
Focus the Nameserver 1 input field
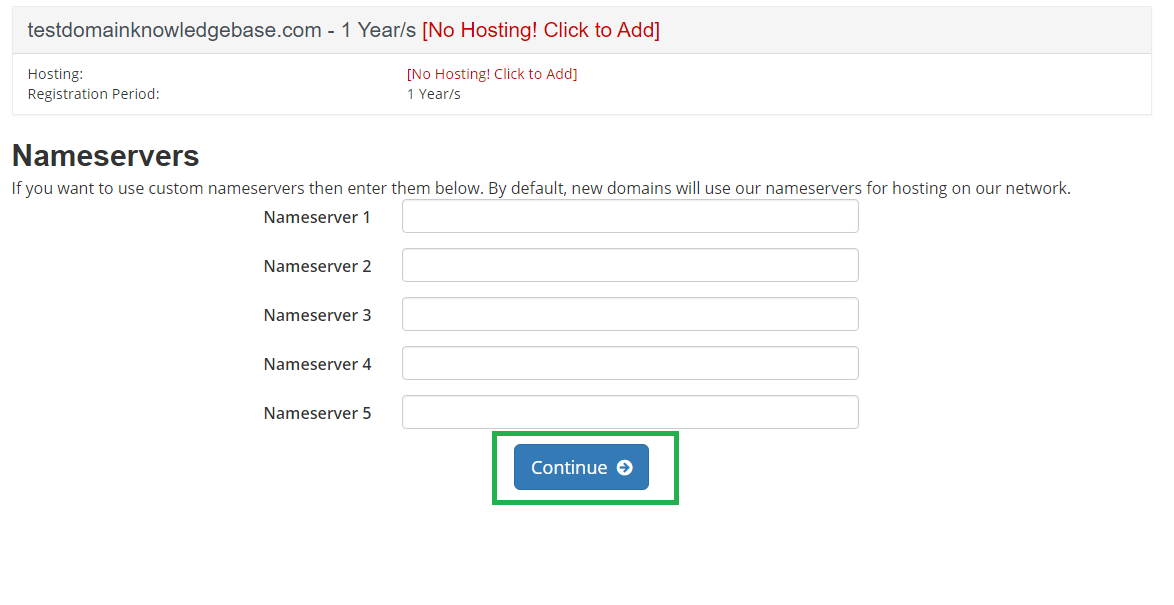coord(630,216)
